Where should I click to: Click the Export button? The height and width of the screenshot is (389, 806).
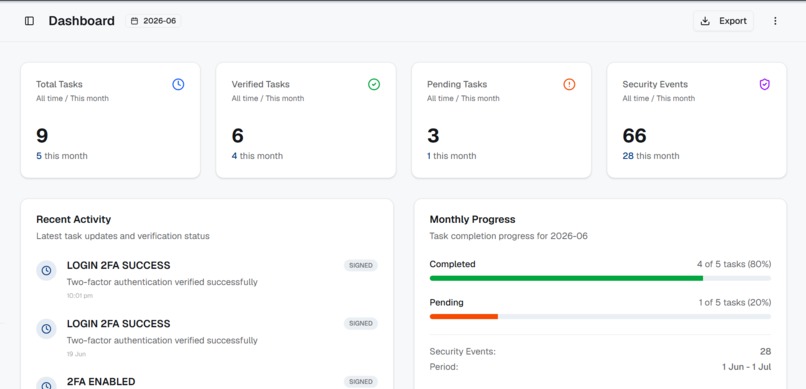723,21
